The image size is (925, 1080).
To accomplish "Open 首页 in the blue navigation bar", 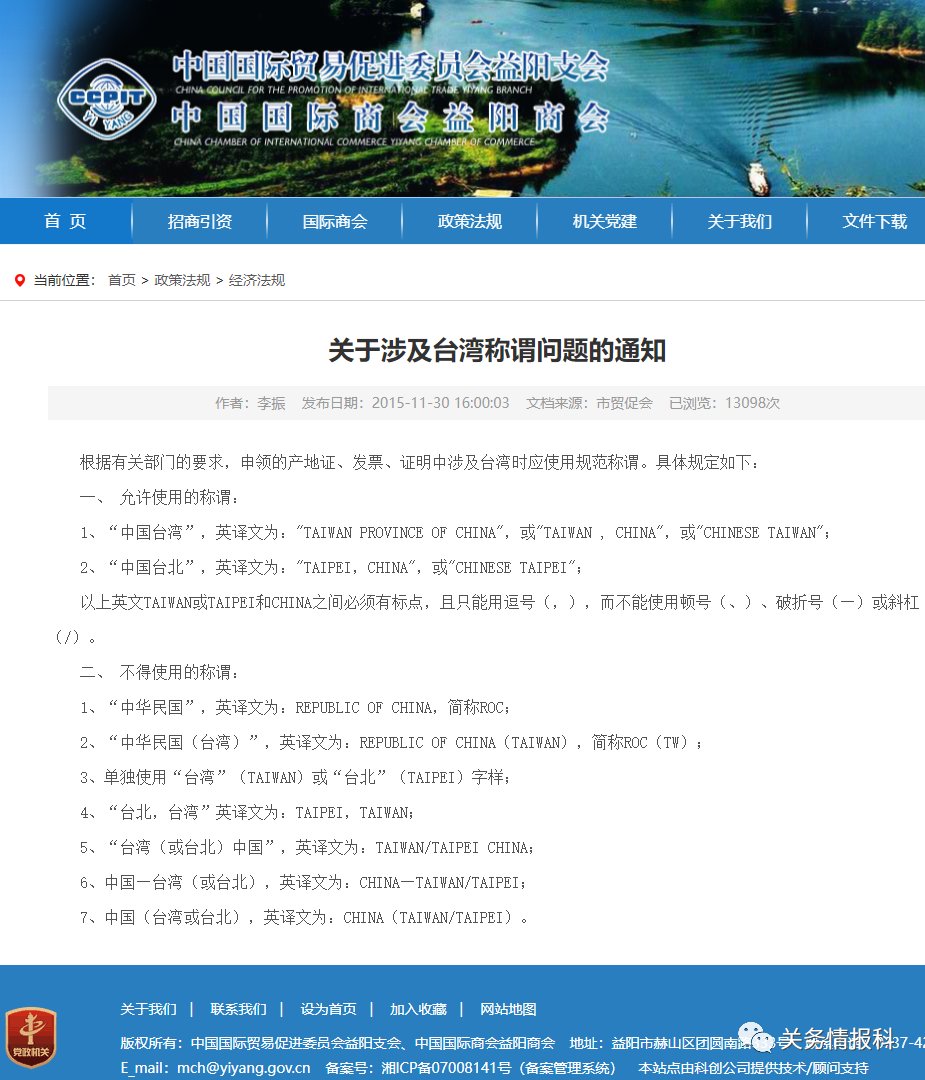I will (65, 222).
